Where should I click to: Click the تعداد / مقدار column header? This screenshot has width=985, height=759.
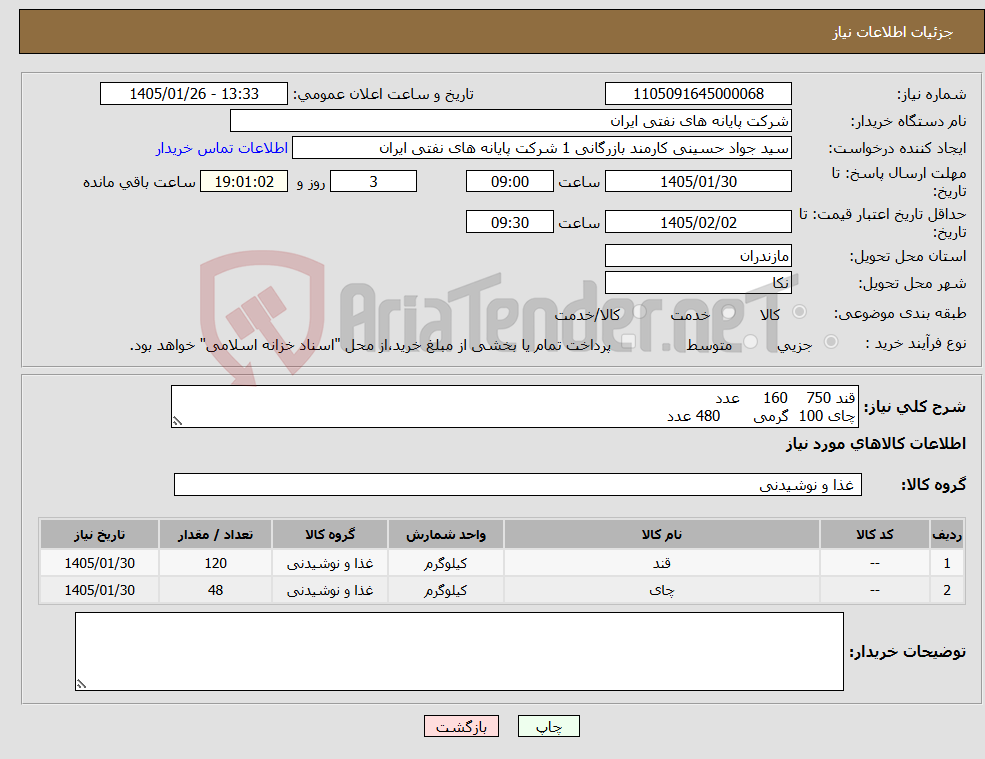[215, 535]
